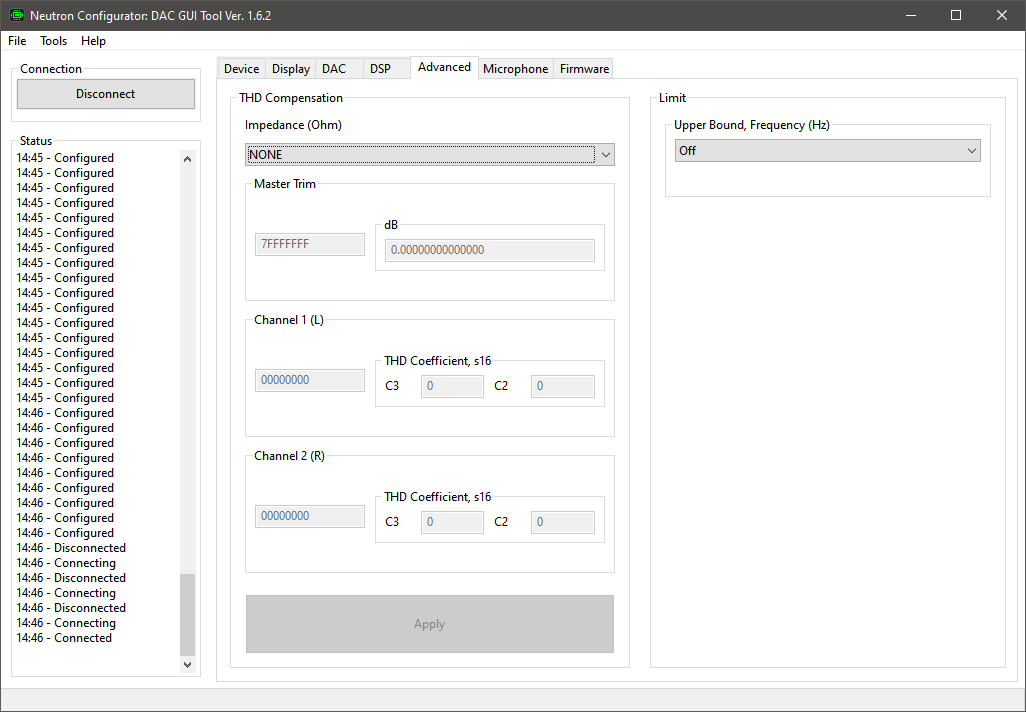1026x712 pixels.
Task: Open the Microphone tab
Action: click(515, 69)
